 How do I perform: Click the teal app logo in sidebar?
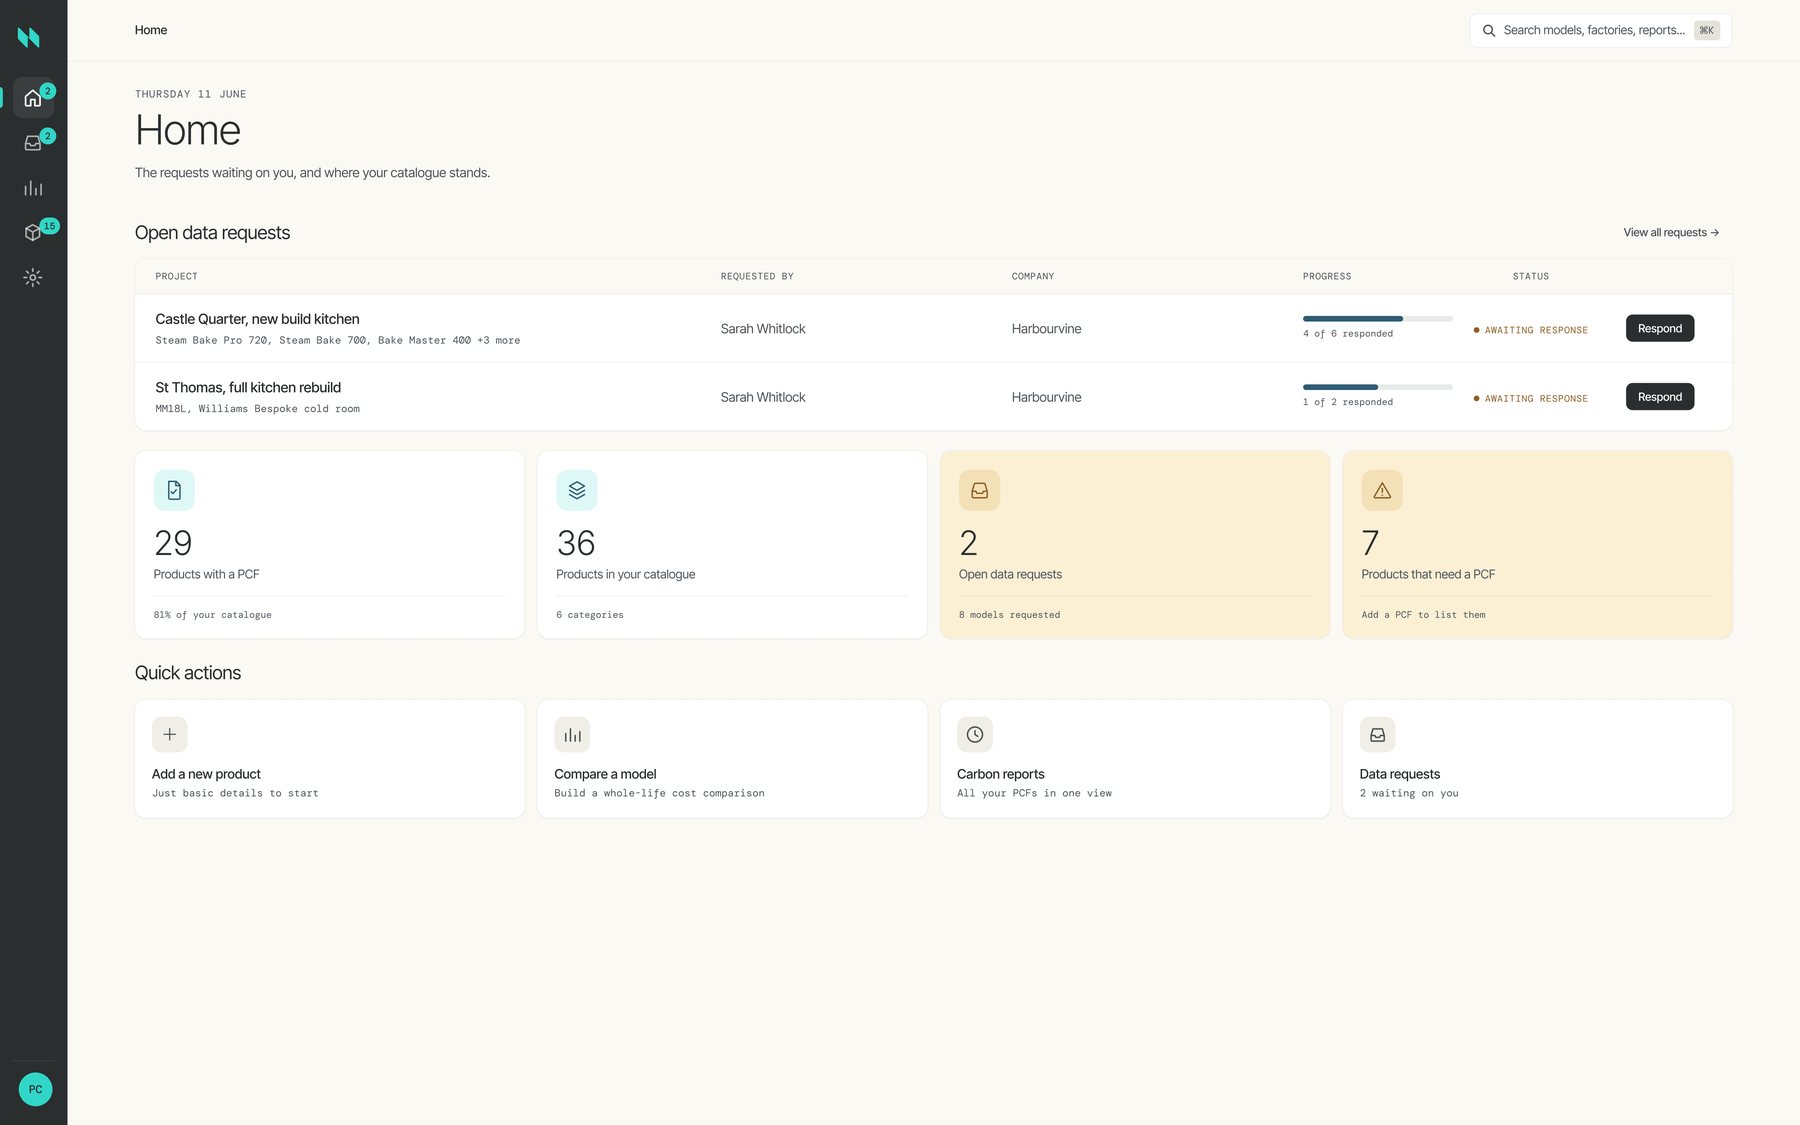[29, 37]
